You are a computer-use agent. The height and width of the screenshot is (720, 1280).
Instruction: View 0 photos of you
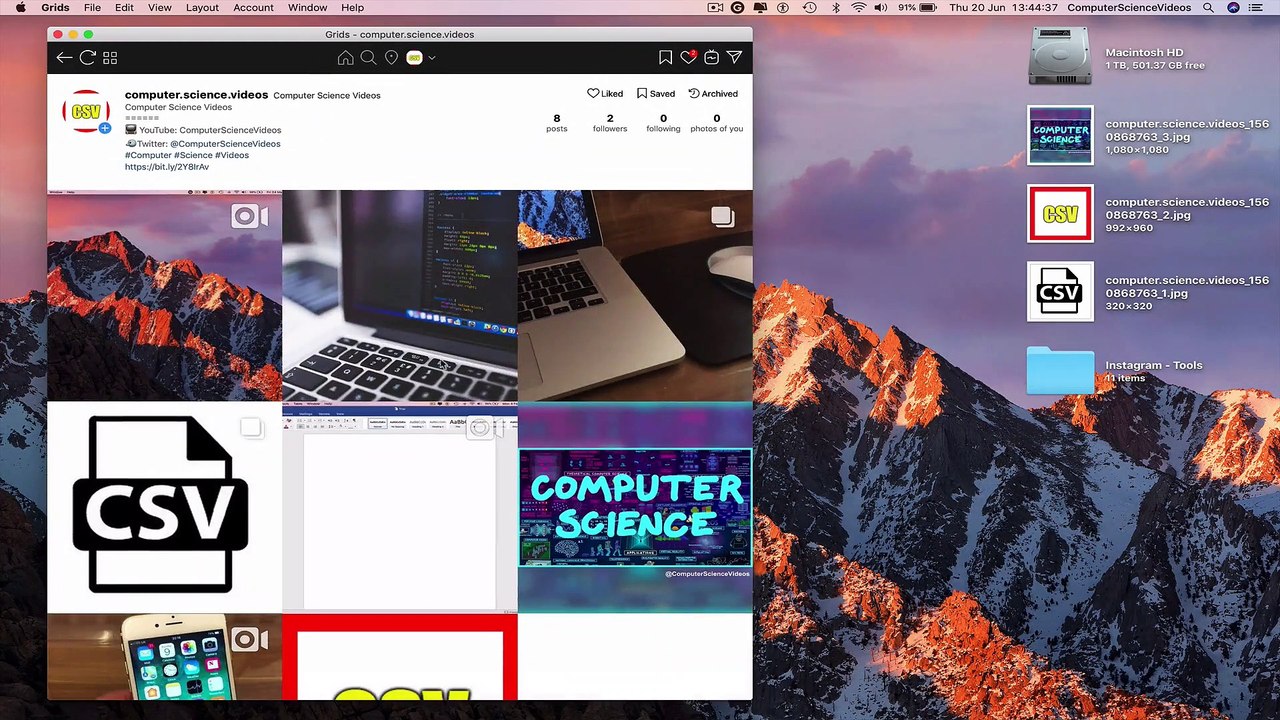click(x=716, y=123)
